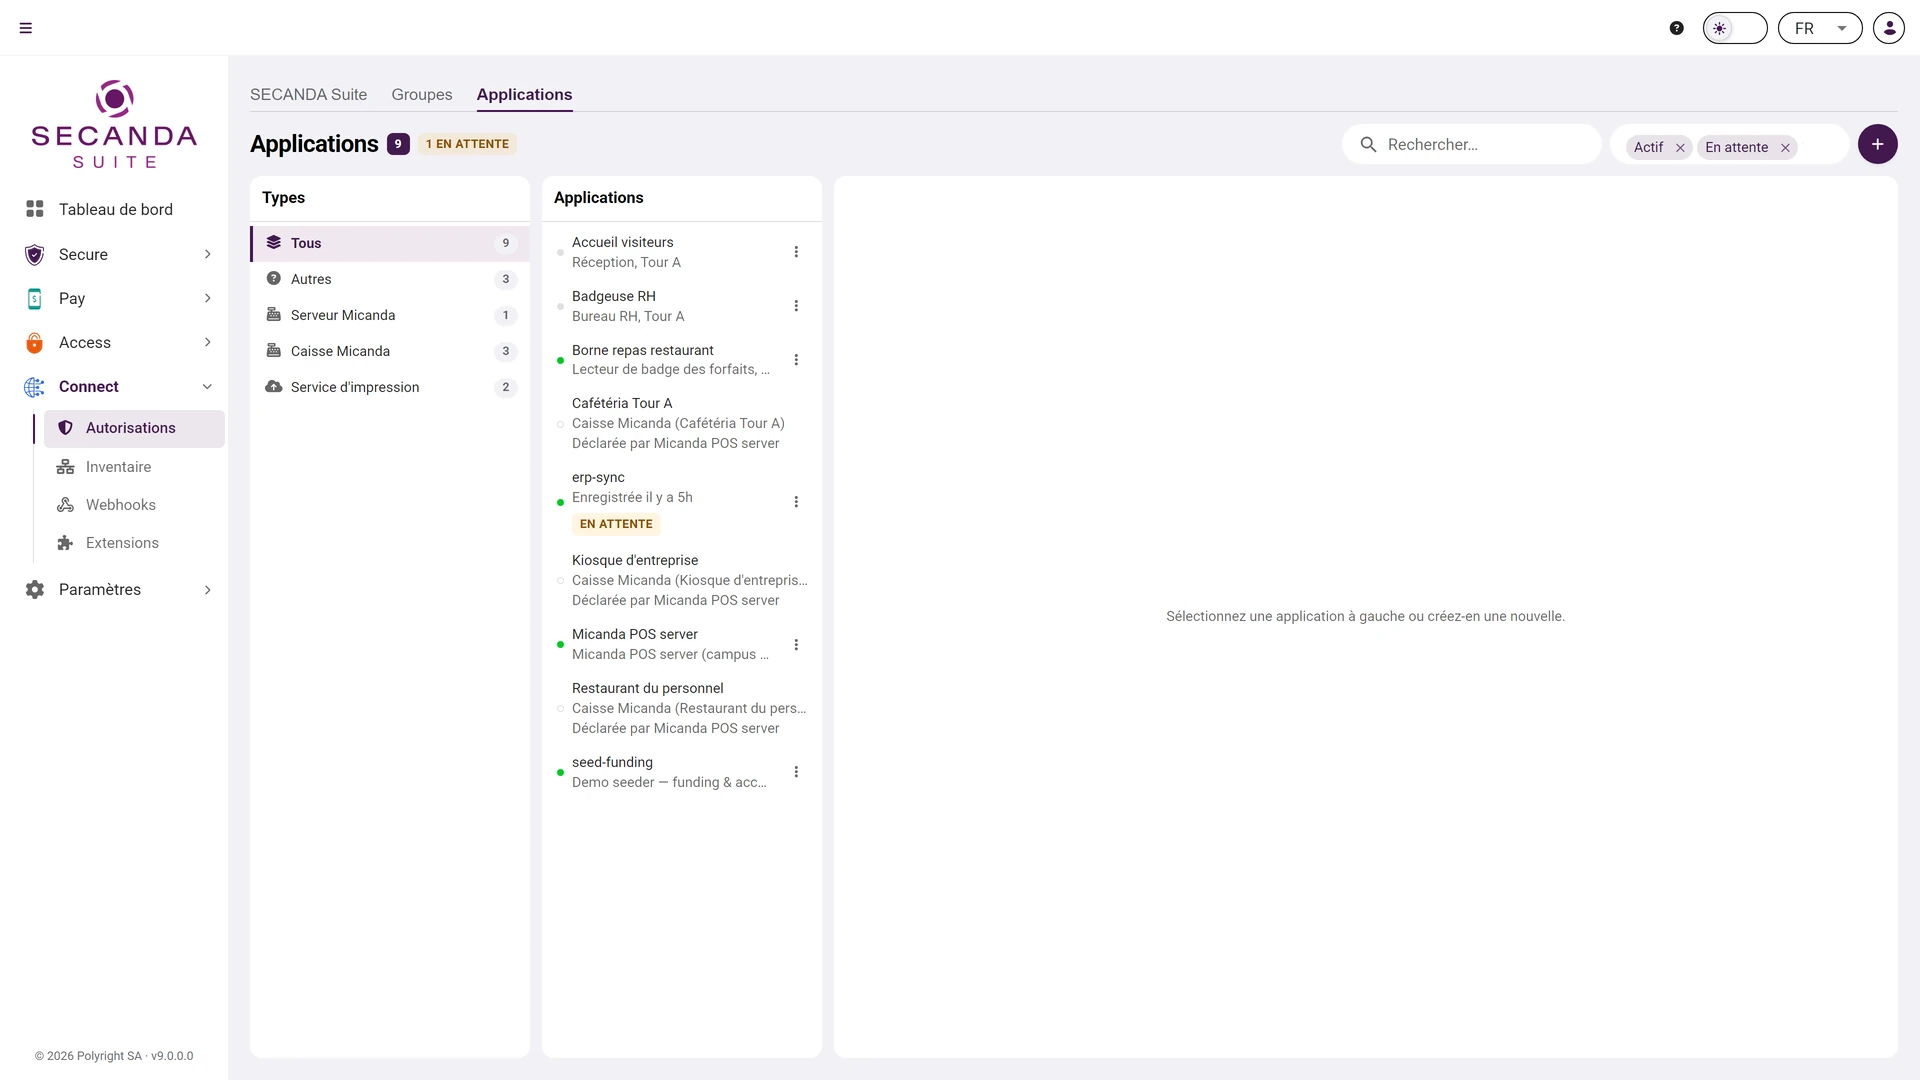Click the erp-sync EN ATTENTE label
Screen dimensions: 1920x1080
[x=616, y=524]
